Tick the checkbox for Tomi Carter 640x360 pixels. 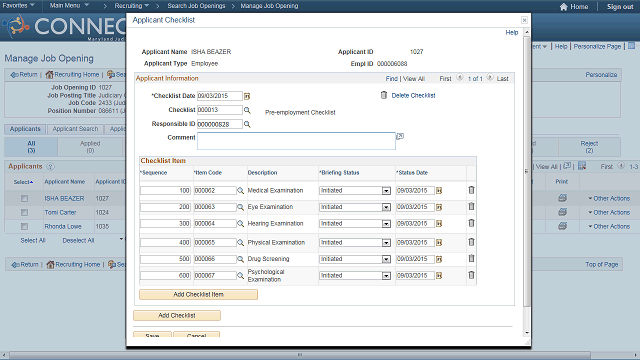pos(24,213)
